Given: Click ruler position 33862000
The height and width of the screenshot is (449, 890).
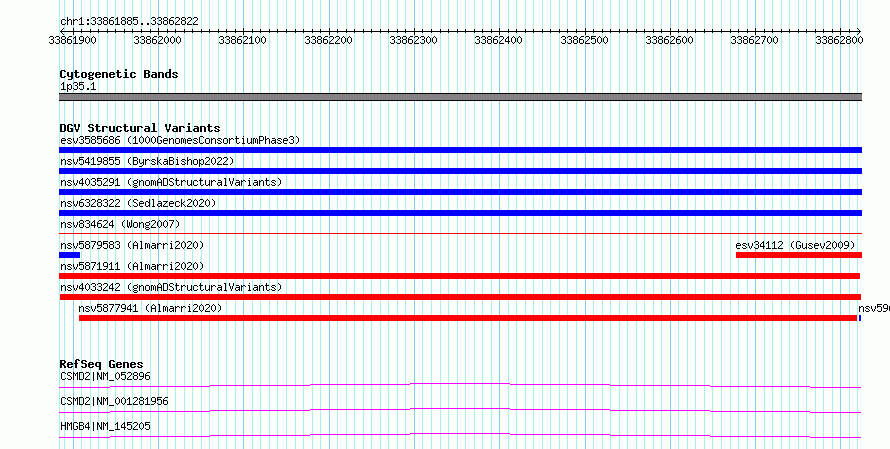Looking at the screenshot, I should (157, 40).
